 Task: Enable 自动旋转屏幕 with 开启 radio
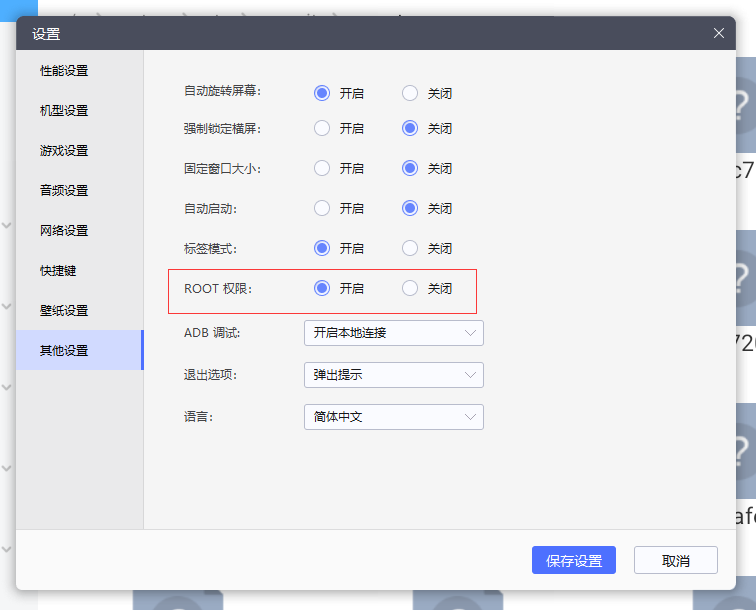322,93
